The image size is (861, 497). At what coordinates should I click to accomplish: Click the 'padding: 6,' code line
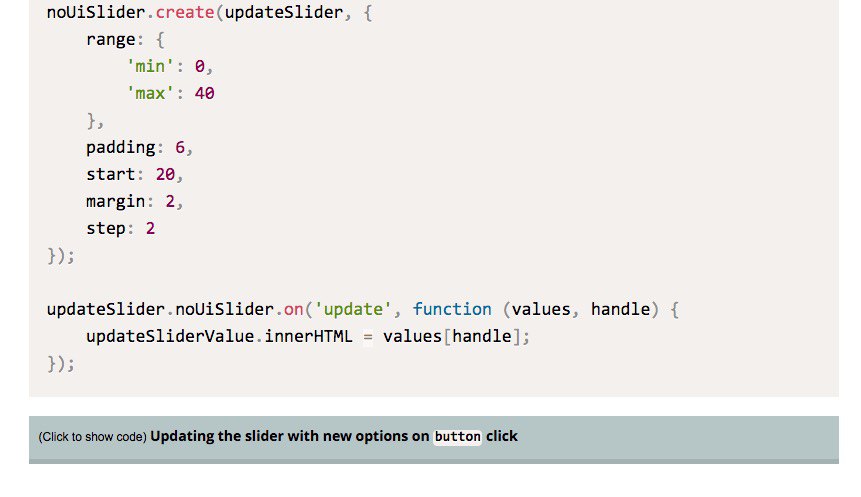139,148
